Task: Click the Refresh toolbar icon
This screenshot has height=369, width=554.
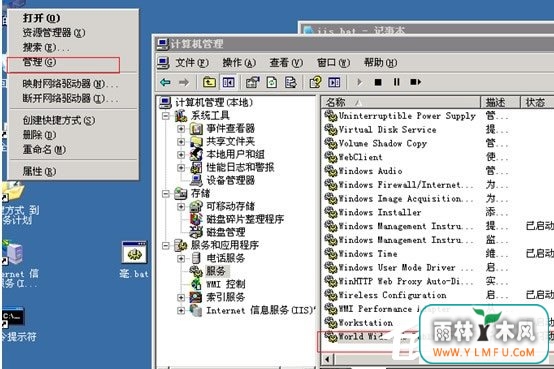Action: click(272, 82)
